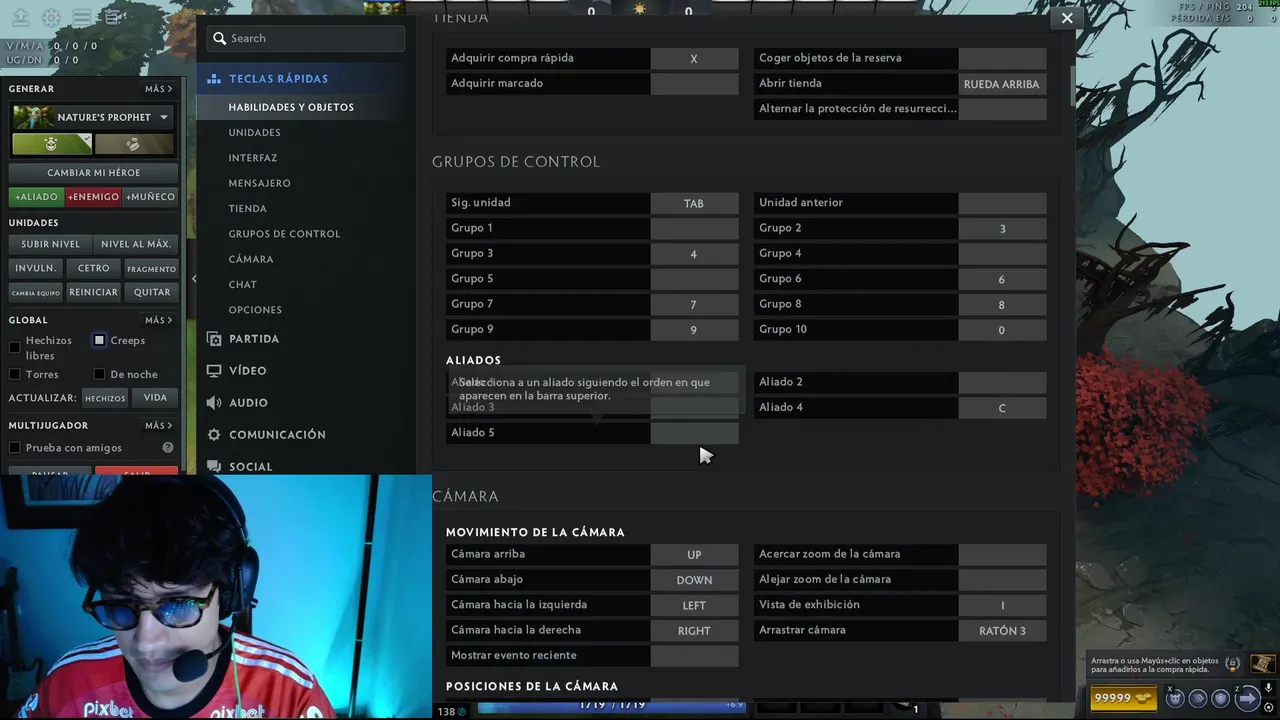Expand MÁS next to Generar
The width and height of the screenshot is (1280, 720).
[x=159, y=89]
